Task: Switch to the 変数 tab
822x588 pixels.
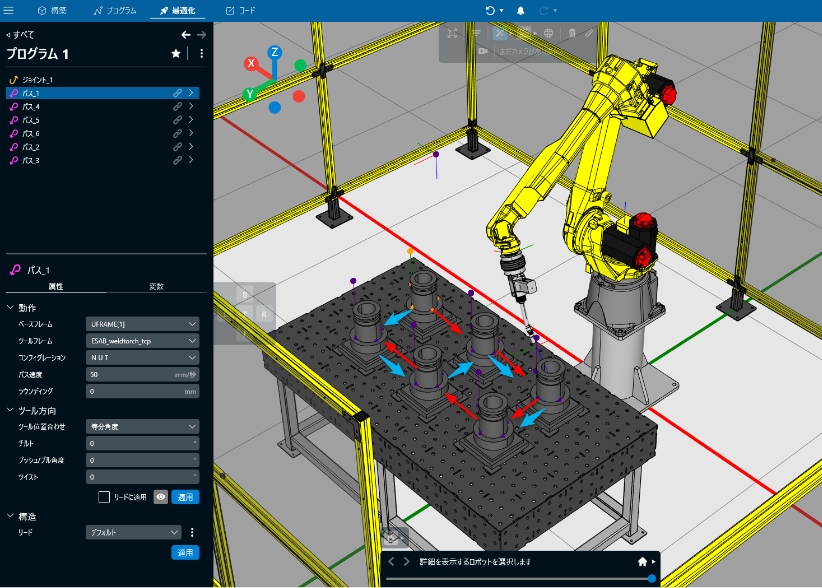Action: point(156,288)
